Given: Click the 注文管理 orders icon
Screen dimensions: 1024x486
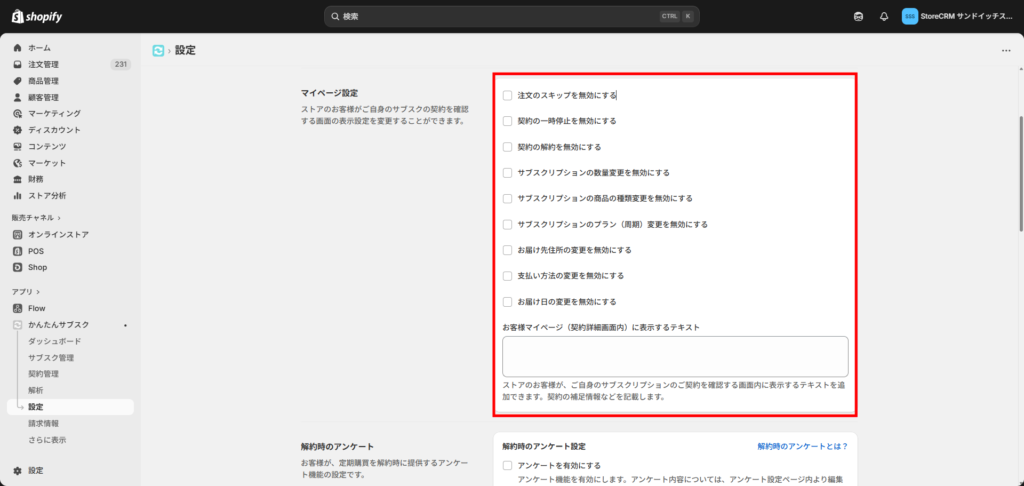Looking at the screenshot, I should [x=18, y=65].
